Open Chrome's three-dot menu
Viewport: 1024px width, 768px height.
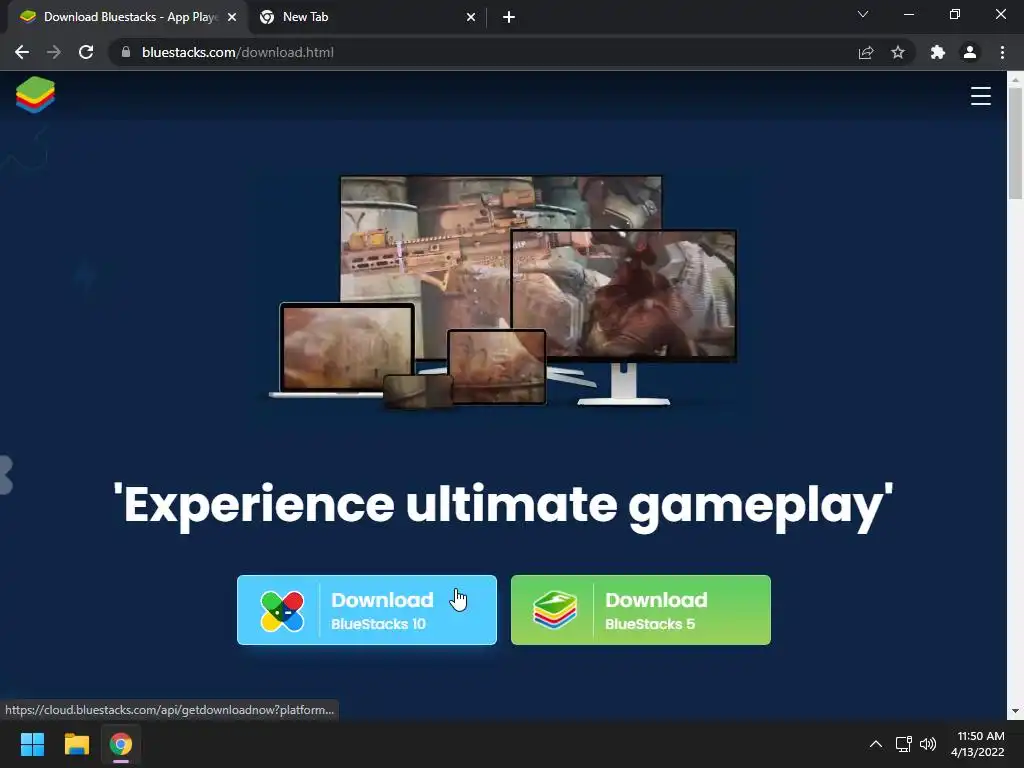pyautogui.click(x=1002, y=52)
